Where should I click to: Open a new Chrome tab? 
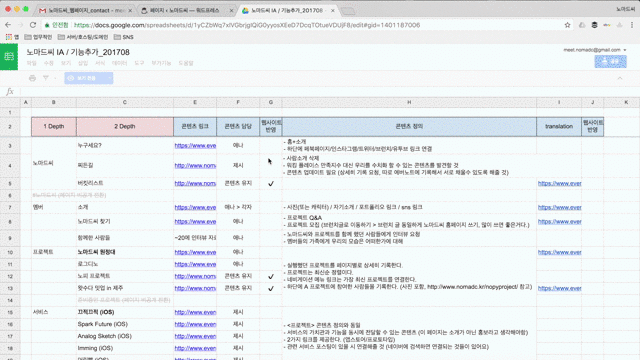348,11
